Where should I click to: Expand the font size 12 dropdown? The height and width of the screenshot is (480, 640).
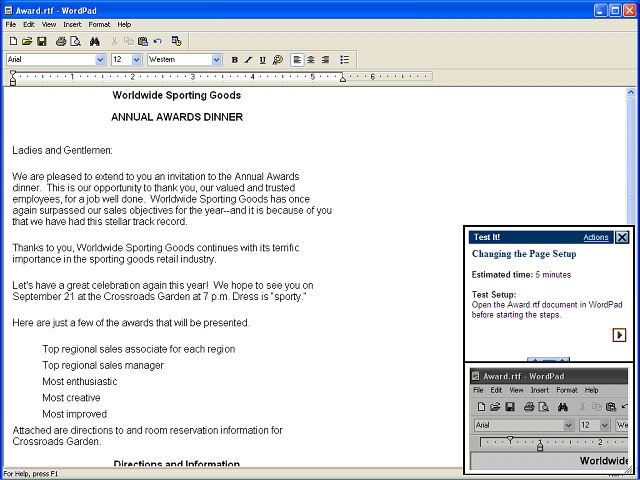coord(137,60)
